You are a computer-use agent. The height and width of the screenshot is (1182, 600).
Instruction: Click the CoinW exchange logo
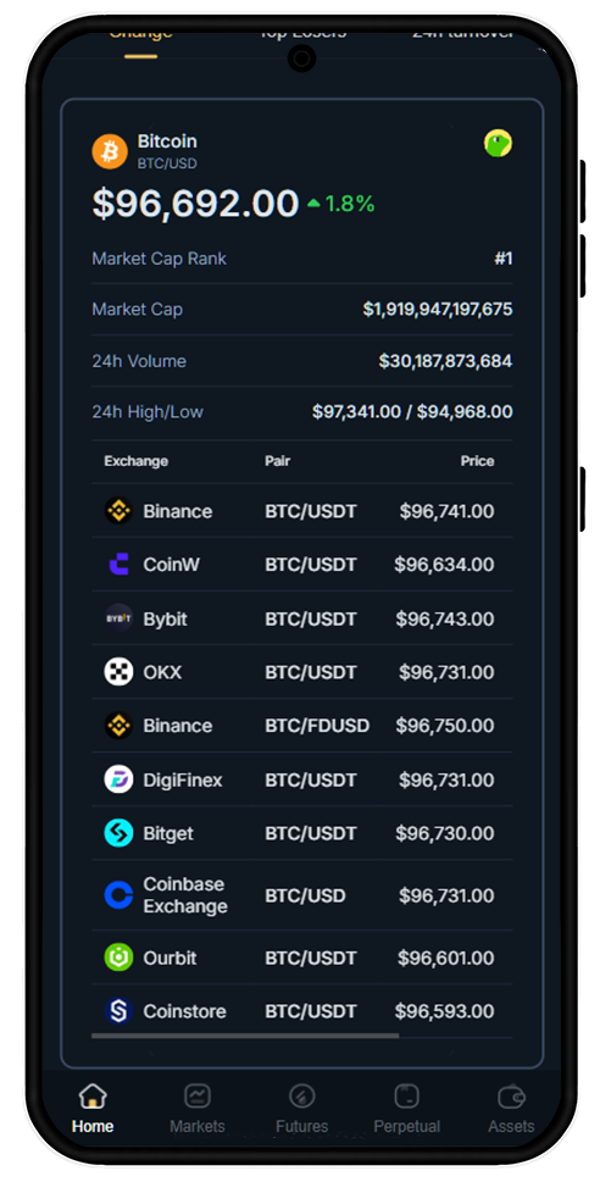tap(119, 565)
